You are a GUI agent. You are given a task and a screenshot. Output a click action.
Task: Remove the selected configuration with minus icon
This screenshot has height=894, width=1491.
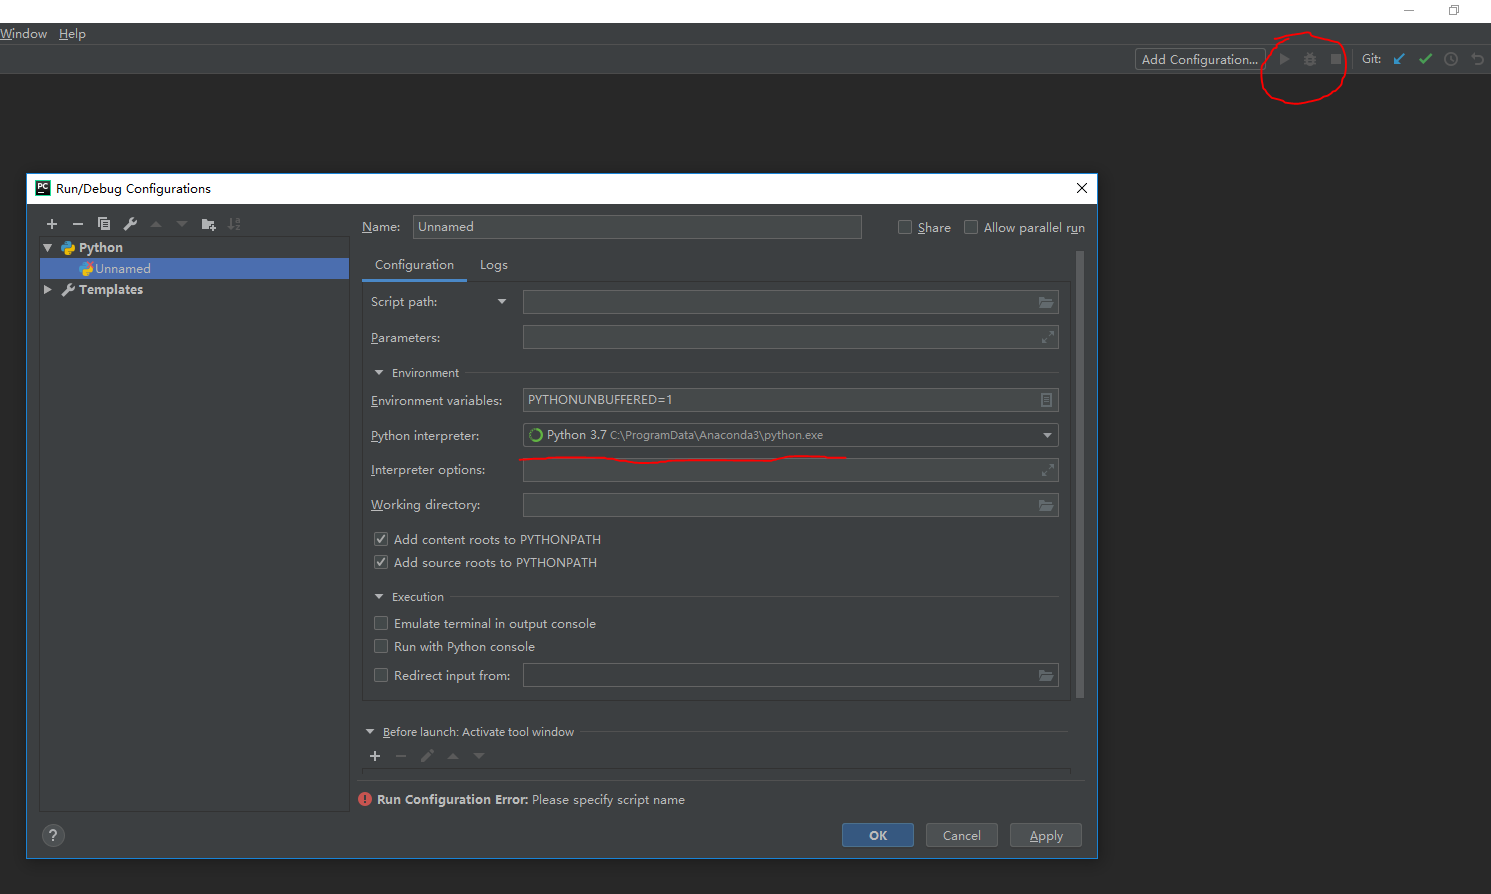point(78,224)
